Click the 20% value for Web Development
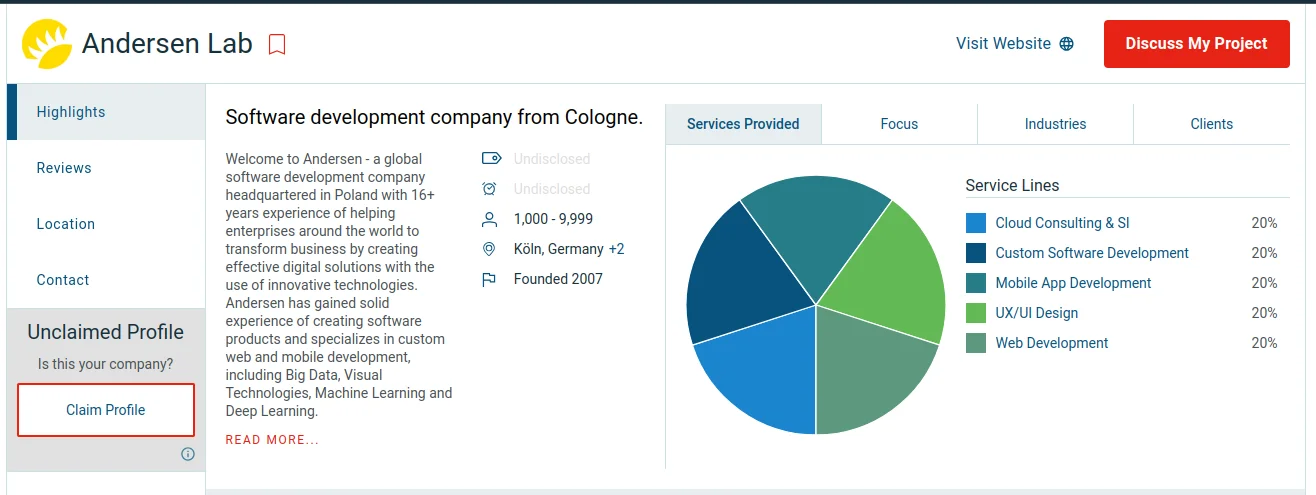The width and height of the screenshot is (1316, 495). pos(1264,343)
